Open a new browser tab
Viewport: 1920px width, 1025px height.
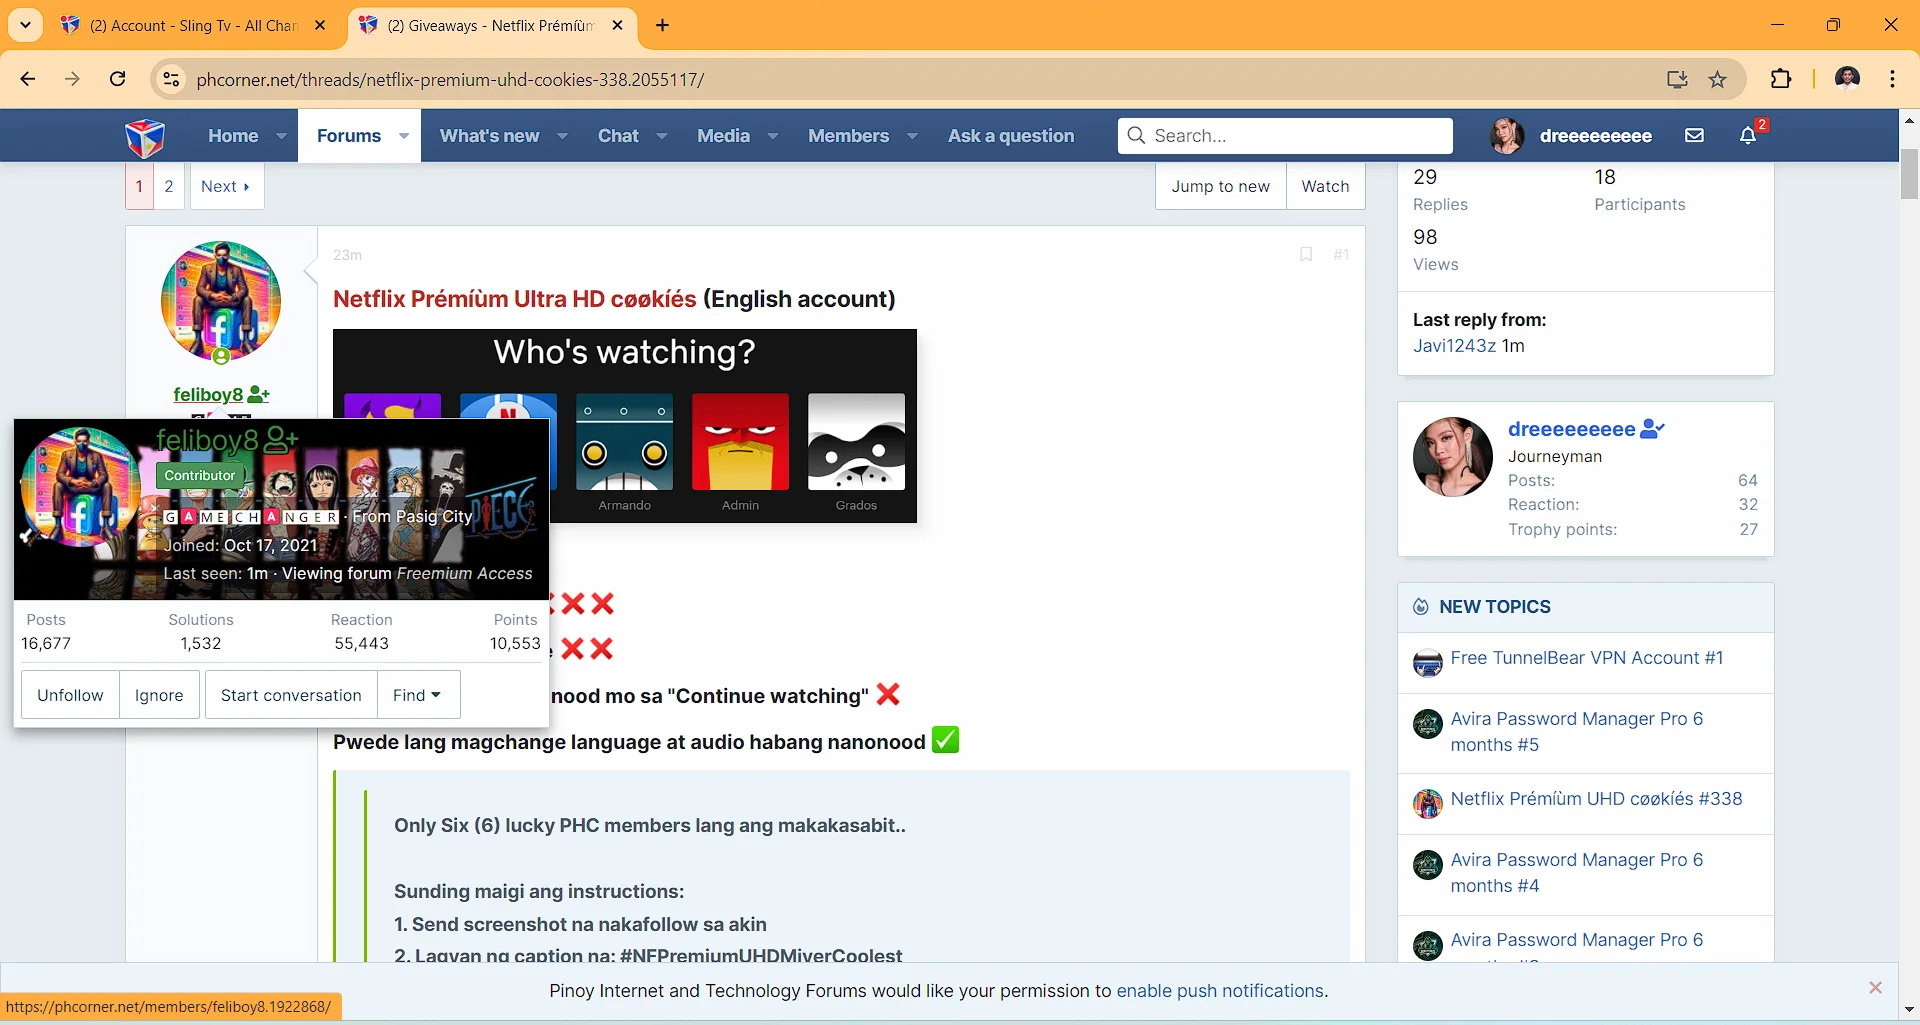(x=662, y=25)
